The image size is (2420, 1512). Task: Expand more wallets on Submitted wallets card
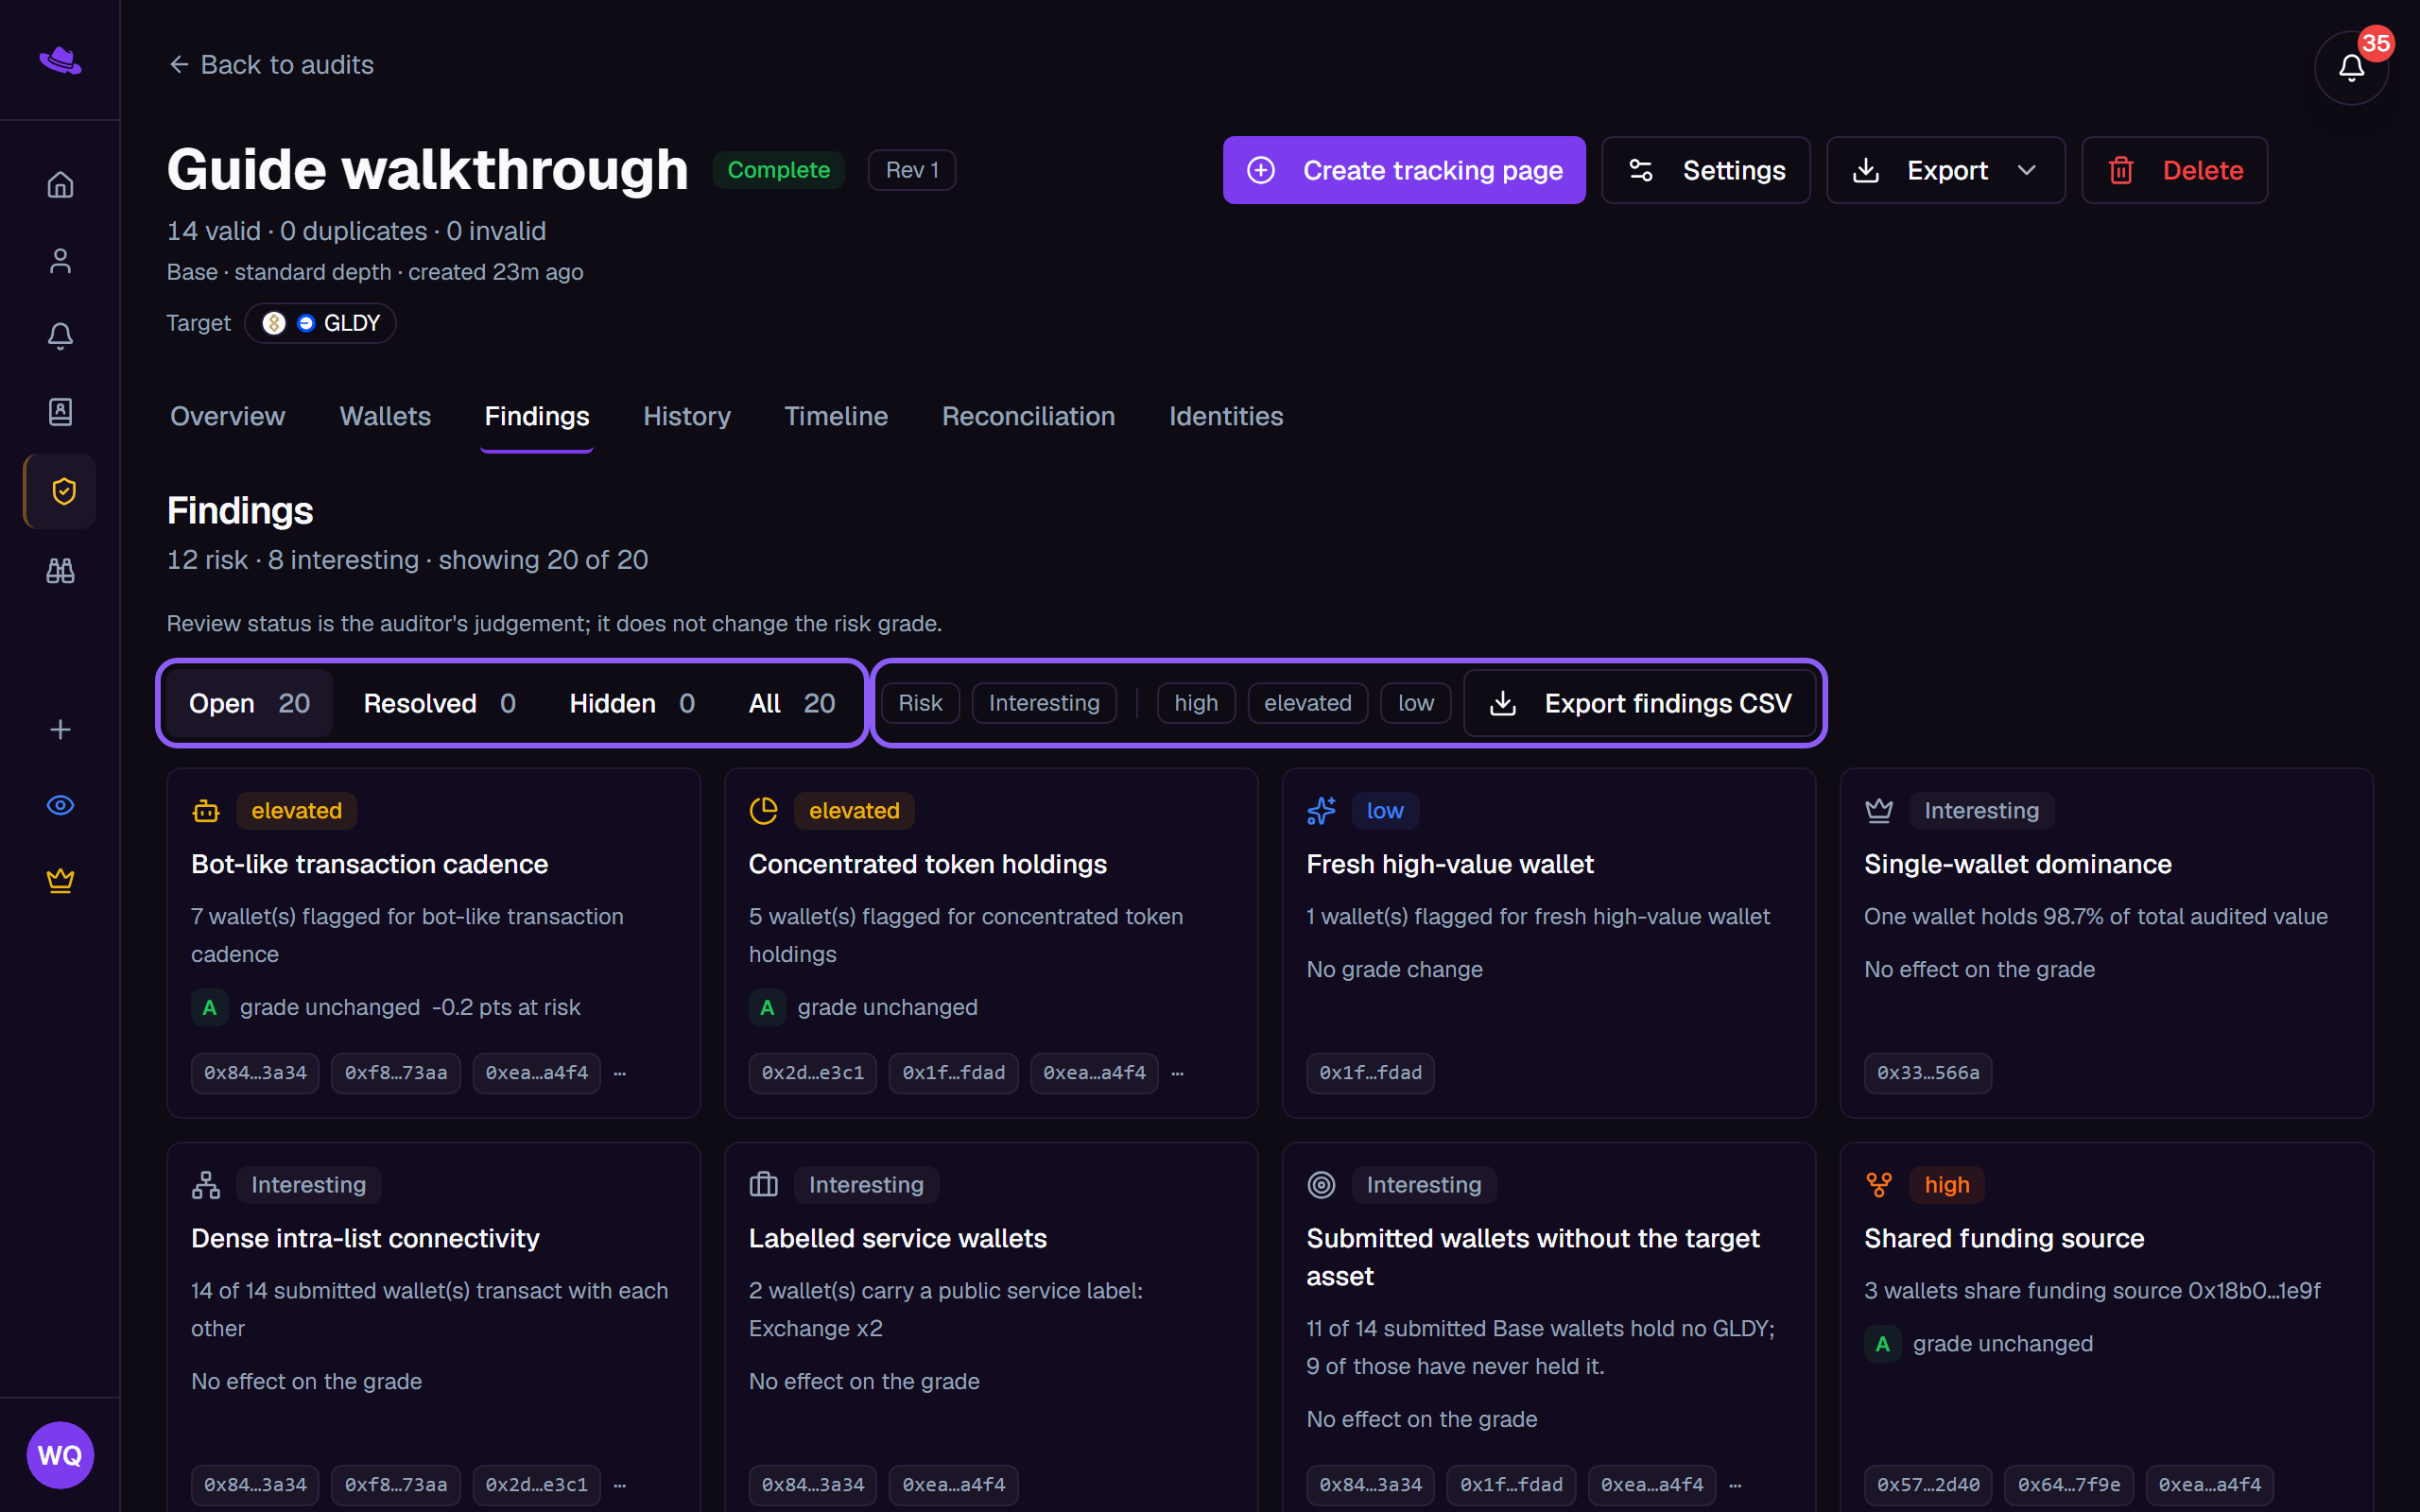(1735, 1485)
